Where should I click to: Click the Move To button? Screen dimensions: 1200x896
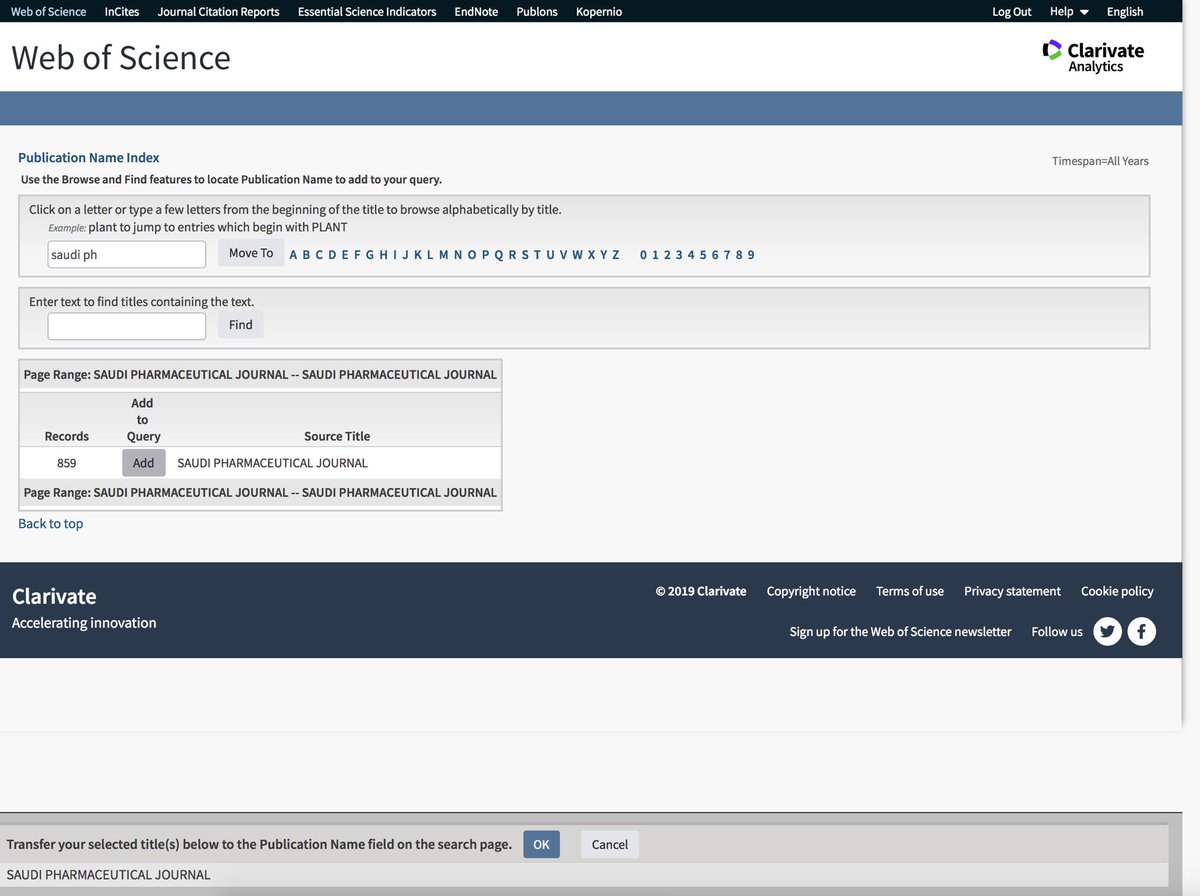tap(251, 253)
